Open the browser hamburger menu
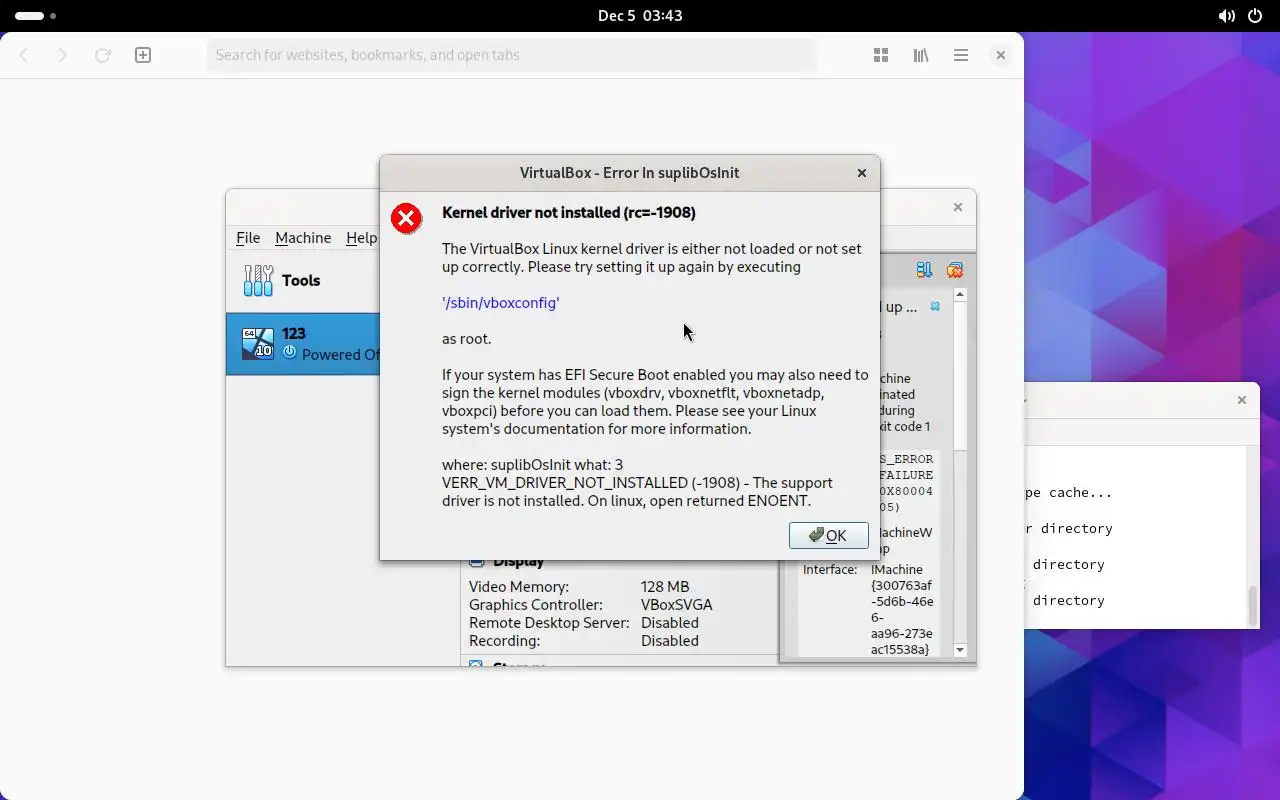 coord(961,55)
